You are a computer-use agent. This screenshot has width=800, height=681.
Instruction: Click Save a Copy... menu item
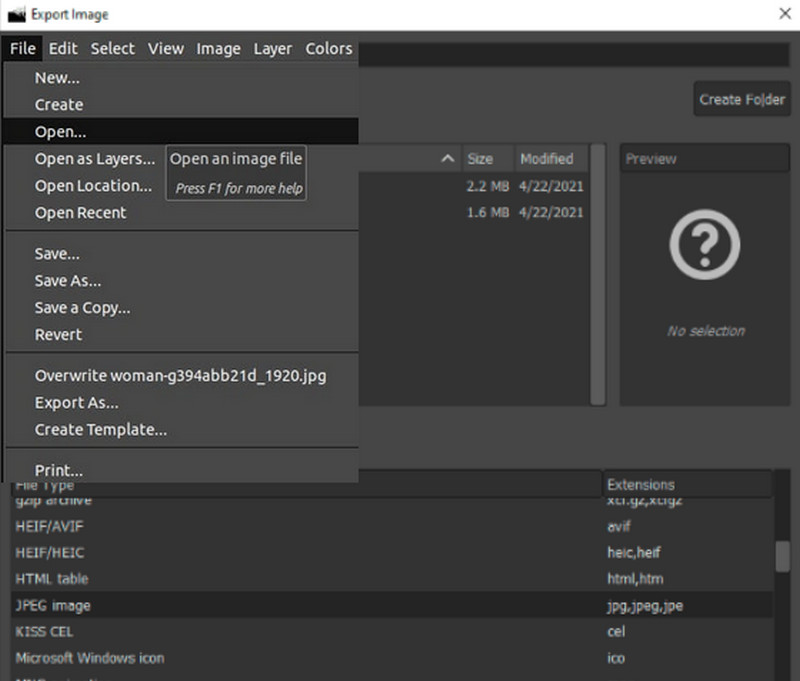pos(82,308)
